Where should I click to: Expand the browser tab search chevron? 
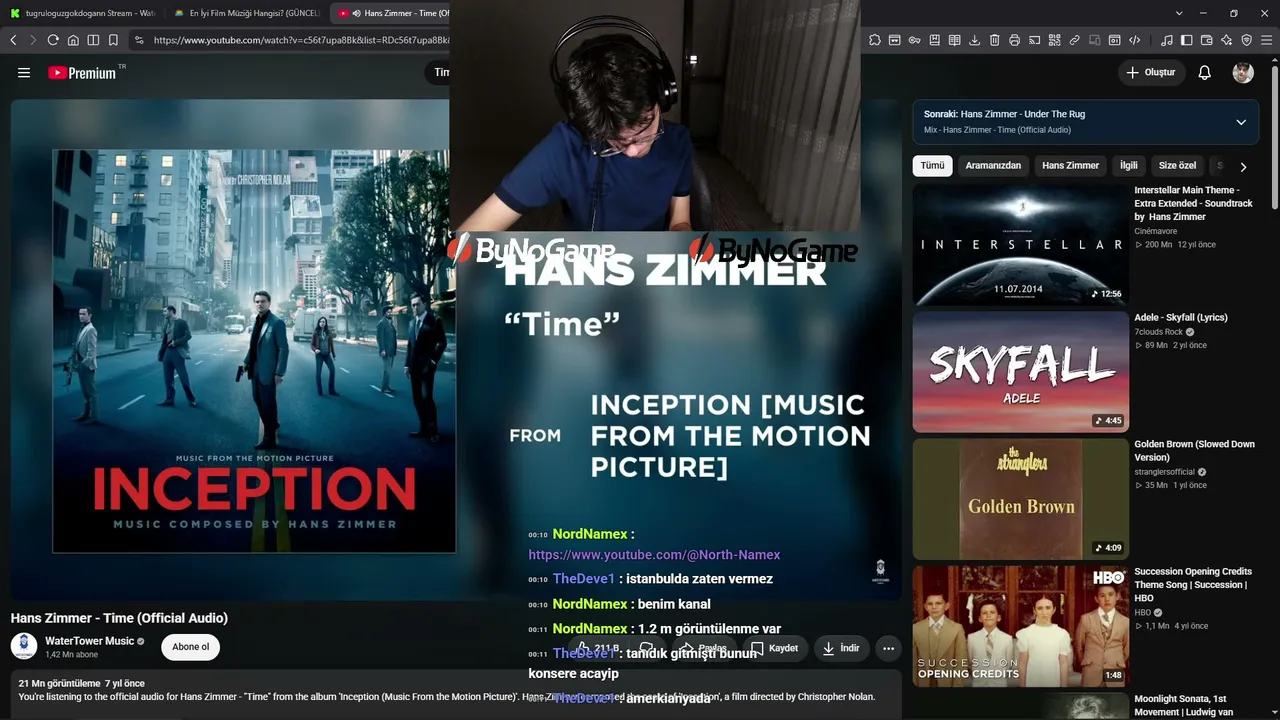tap(1179, 13)
